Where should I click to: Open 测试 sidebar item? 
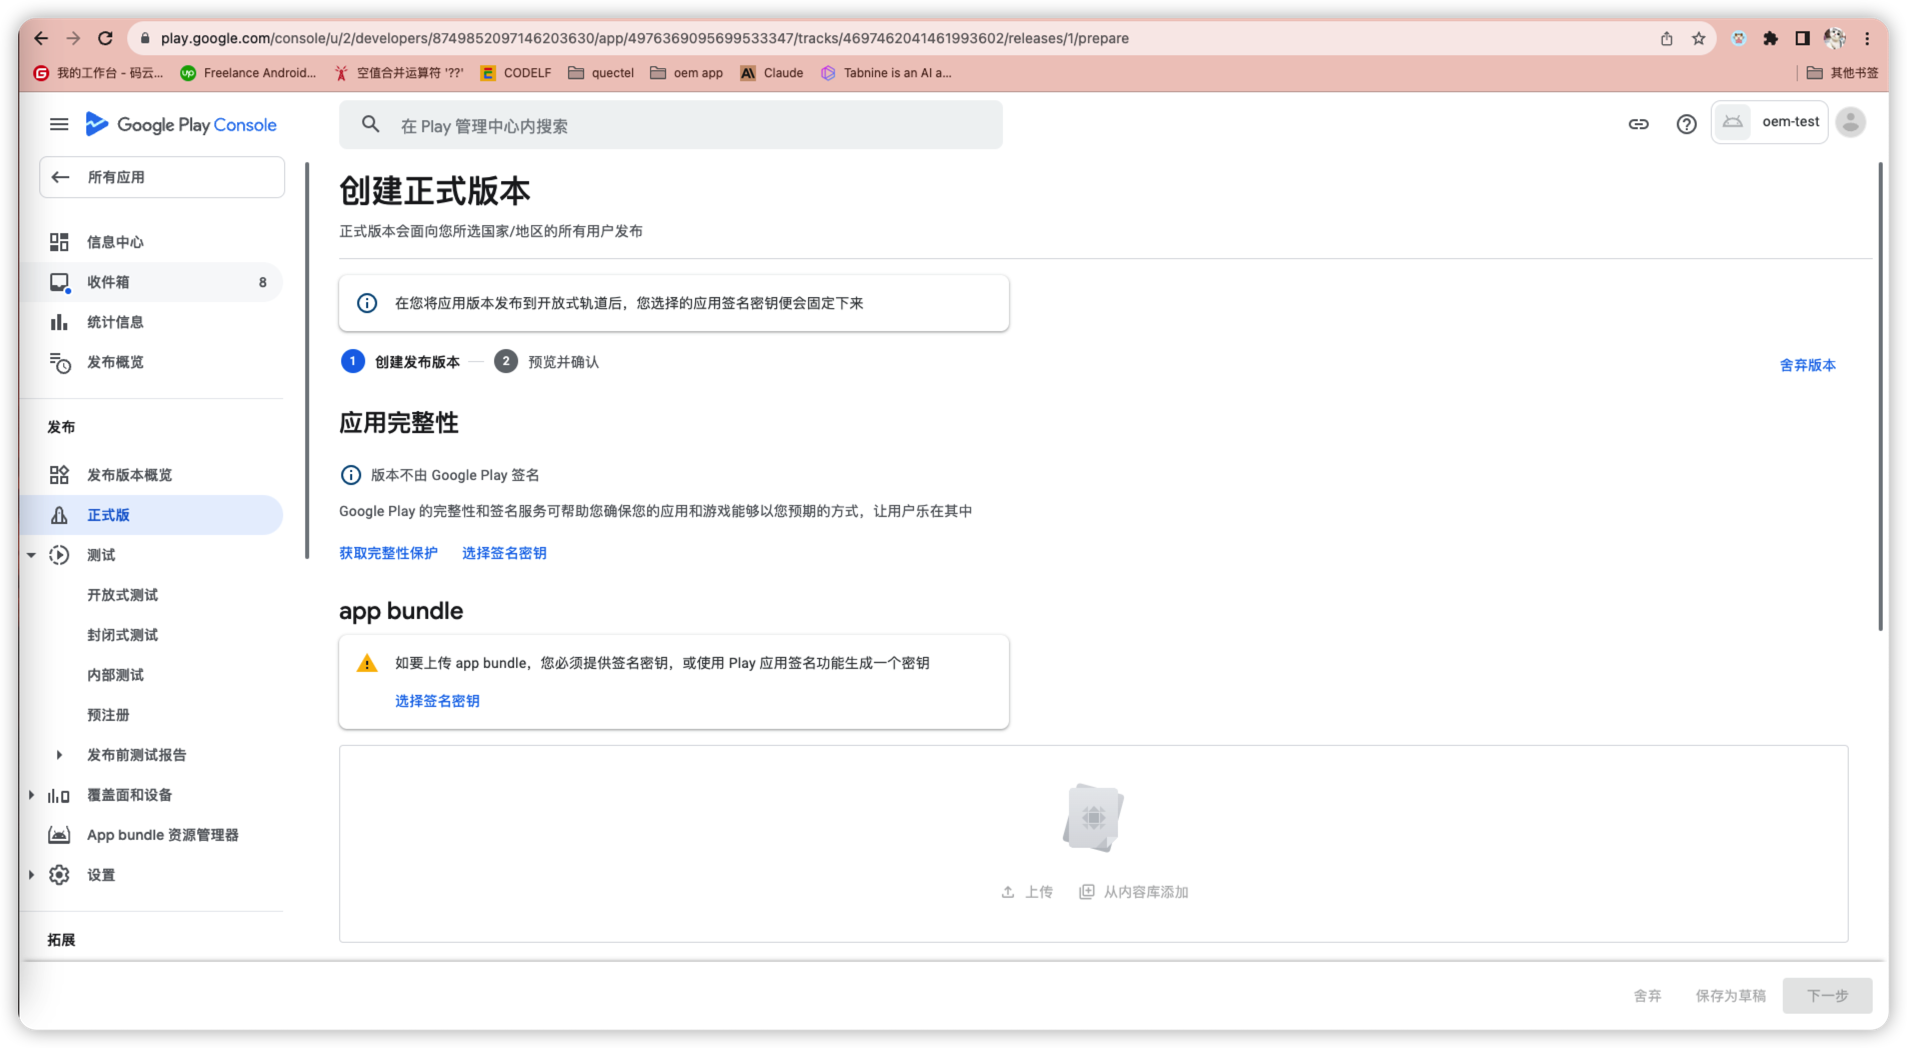[x=101, y=555]
